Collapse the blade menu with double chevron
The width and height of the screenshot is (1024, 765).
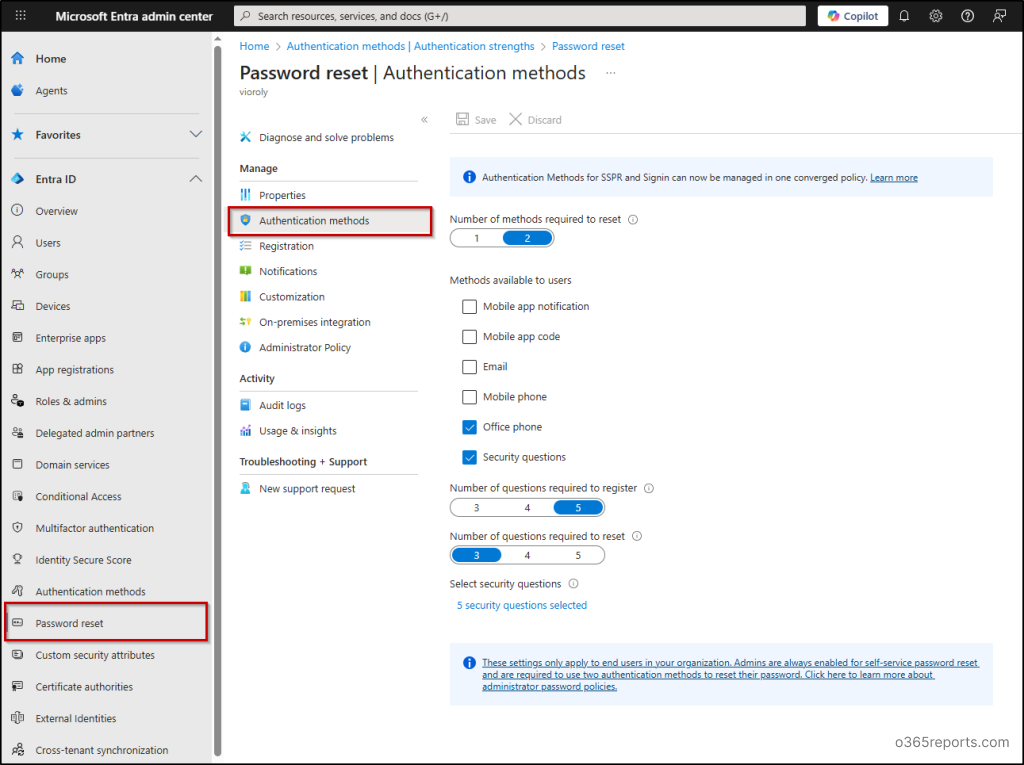(424, 120)
